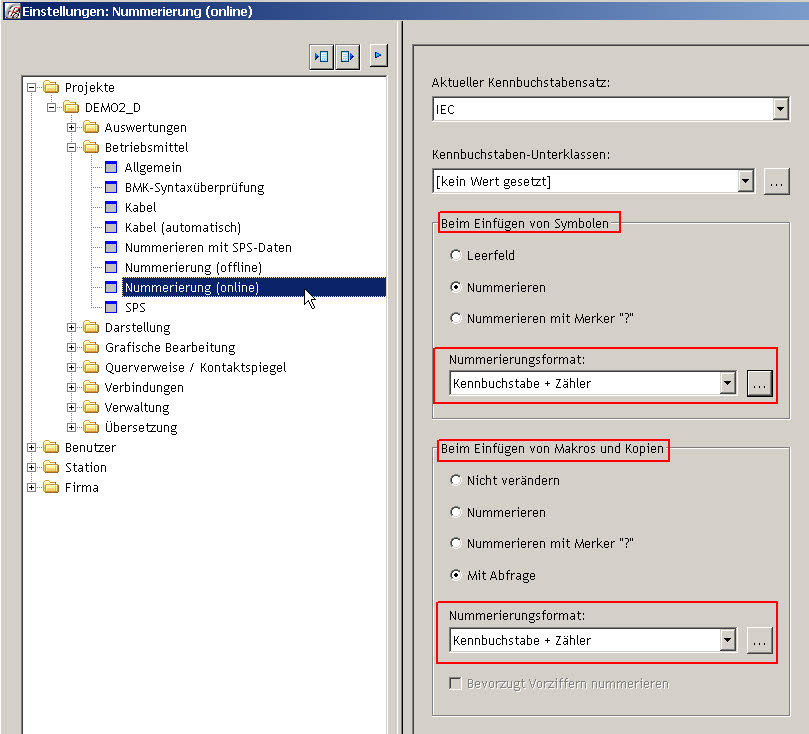Click the small play-arrow button above the tree
Screen dimensions: 809x734
378,55
